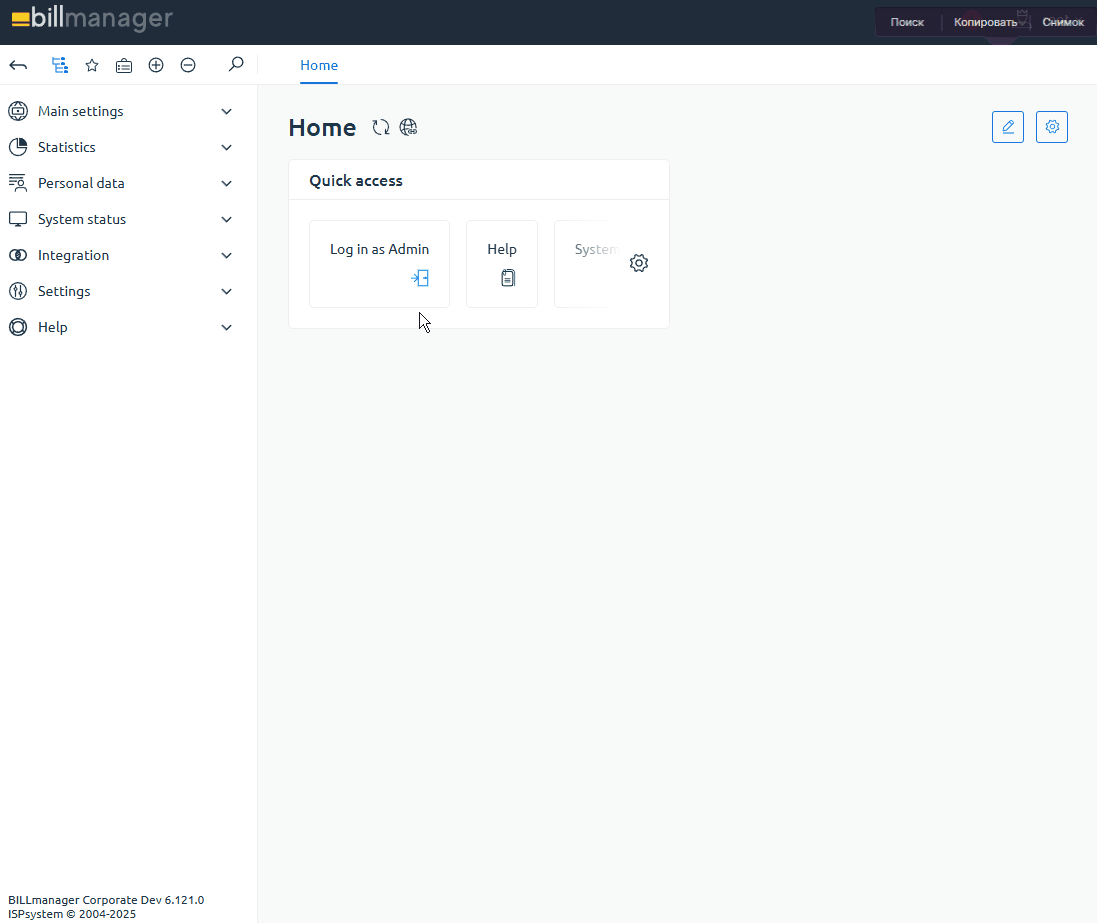
Task: Refresh the Home page with reload icon
Action: point(381,127)
